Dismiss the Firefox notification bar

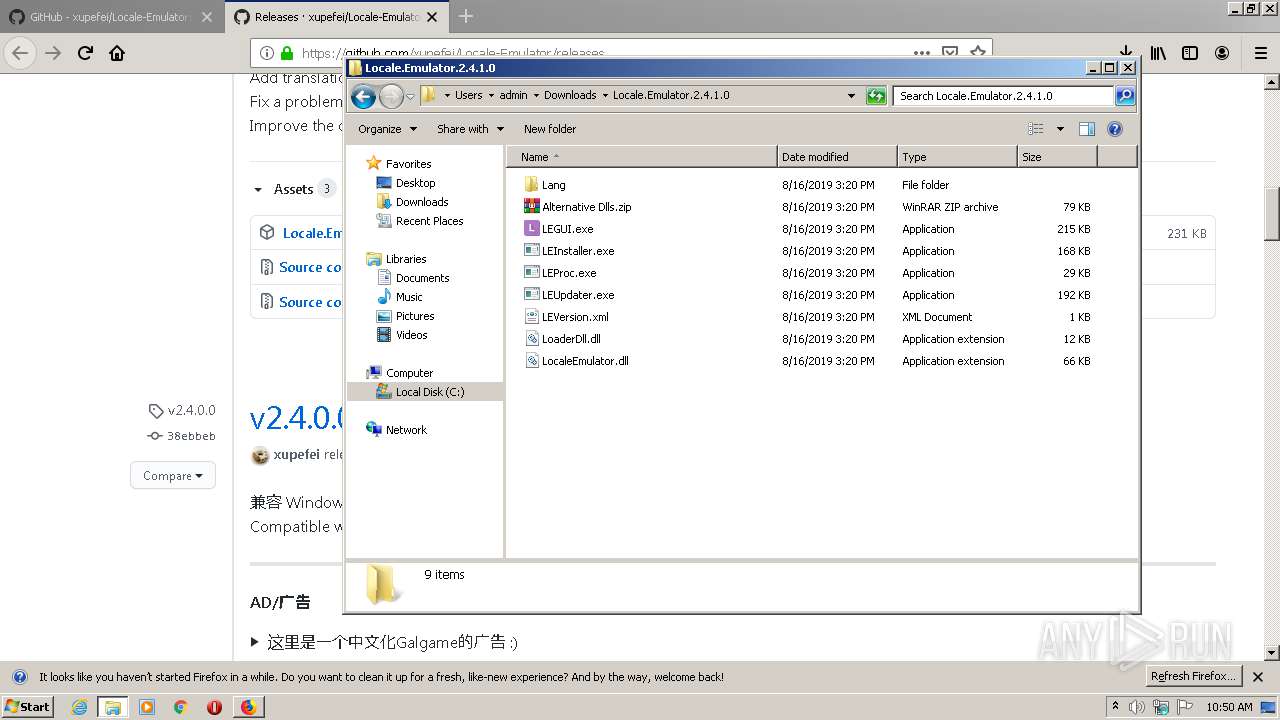coord(1260,677)
